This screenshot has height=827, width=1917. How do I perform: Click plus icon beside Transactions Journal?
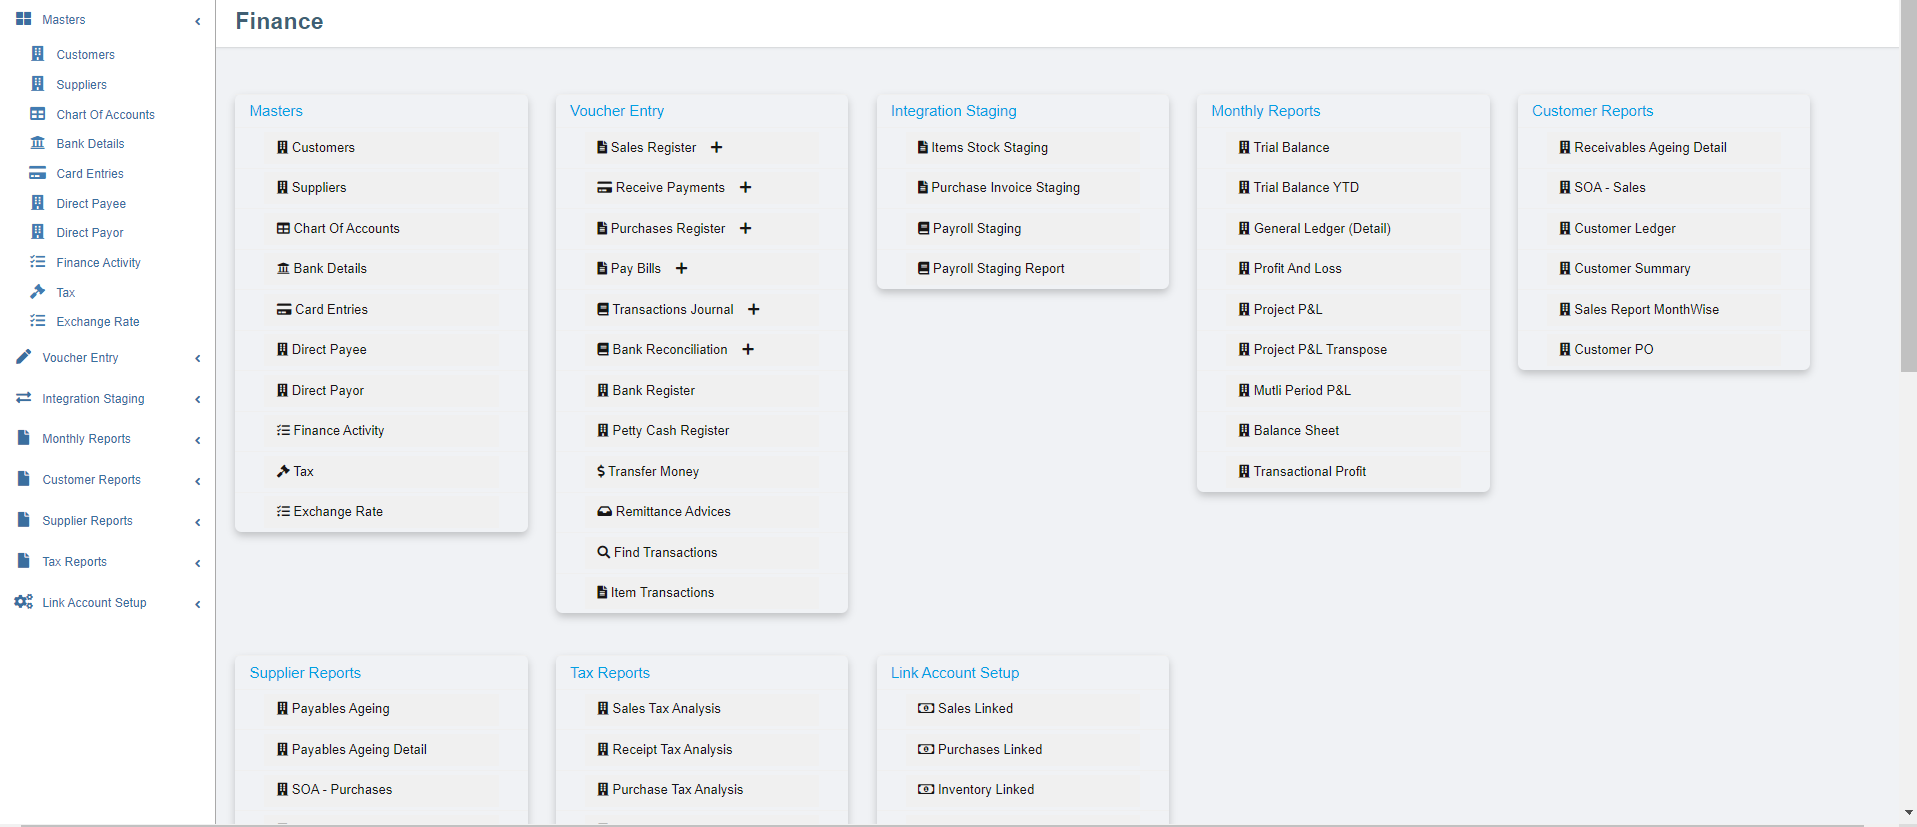pyautogui.click(x=754, y=310)
